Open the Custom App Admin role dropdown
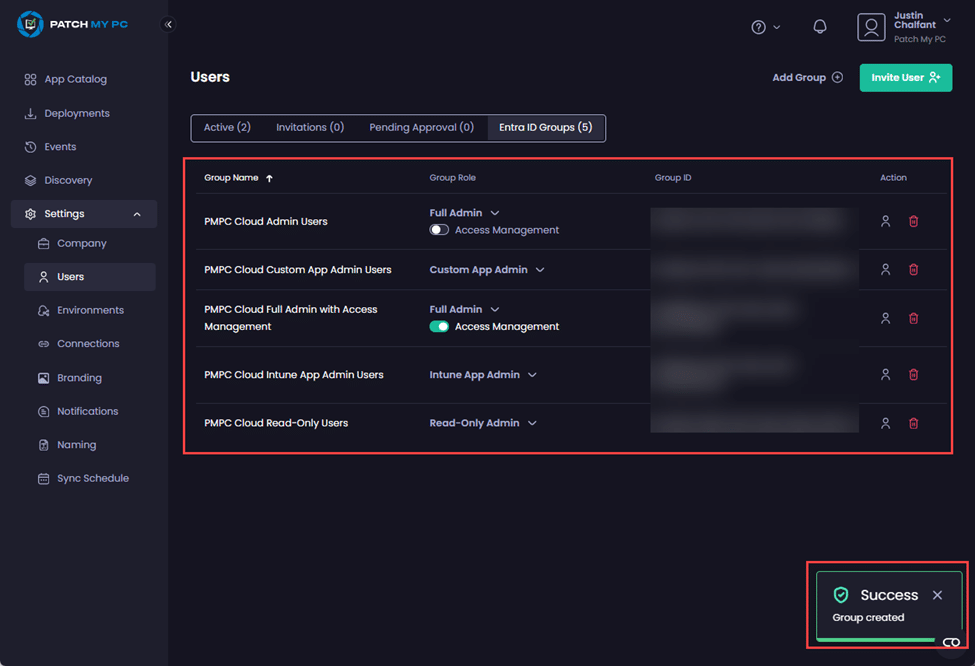The image size is (975, 666). [487, 270]
